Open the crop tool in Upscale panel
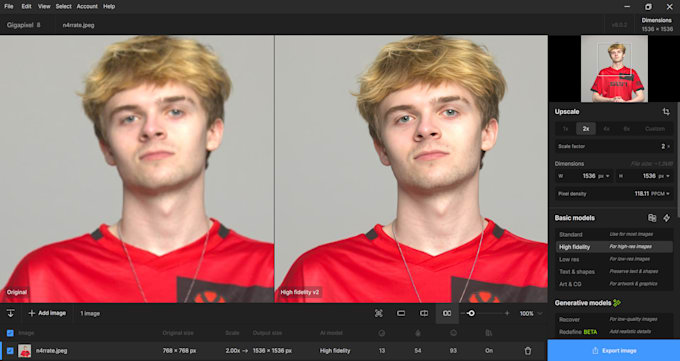The height and width of the screenshot is (361, 680). 666,112
